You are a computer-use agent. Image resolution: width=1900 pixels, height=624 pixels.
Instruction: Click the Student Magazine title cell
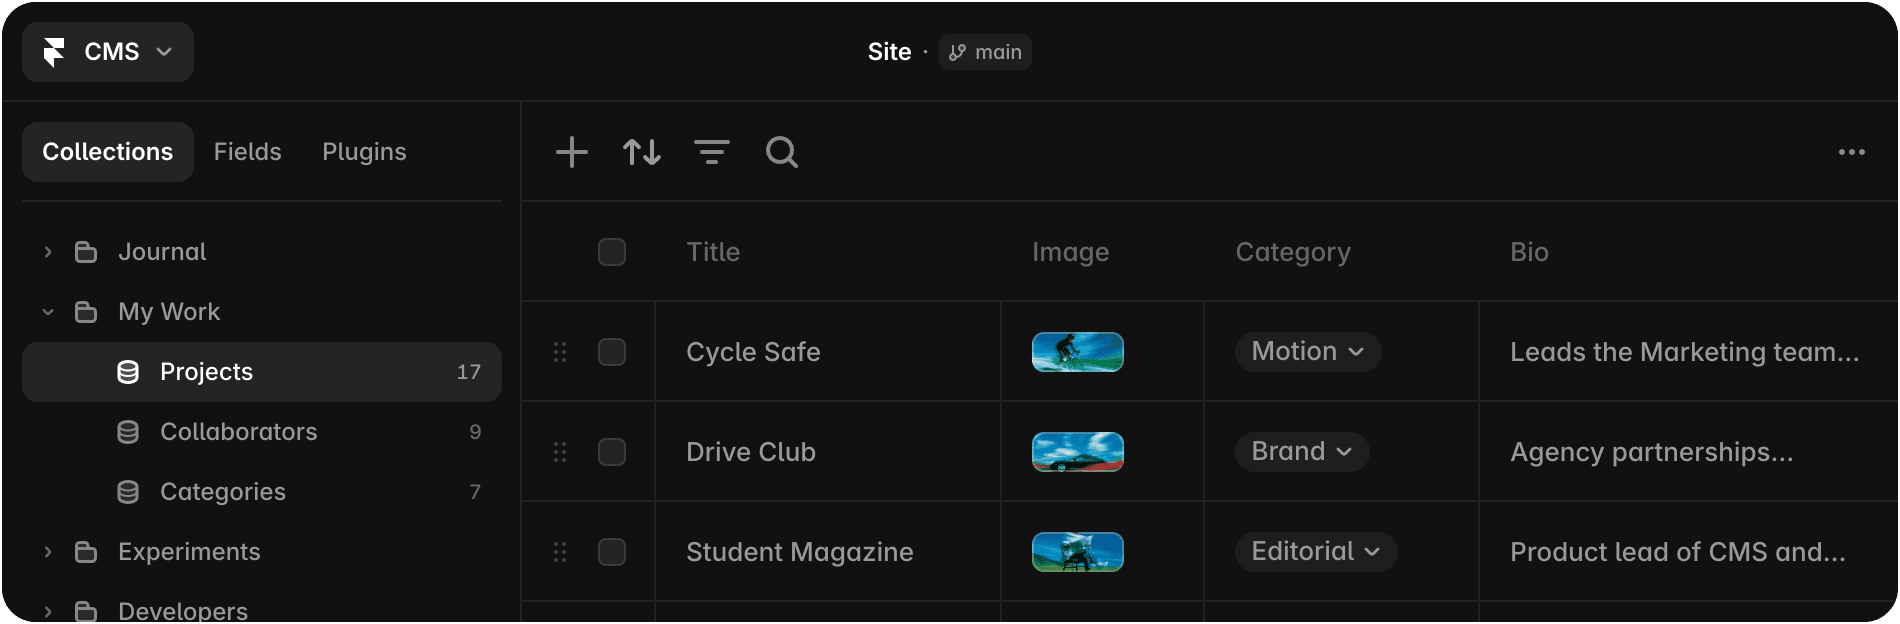coord(828,552)
